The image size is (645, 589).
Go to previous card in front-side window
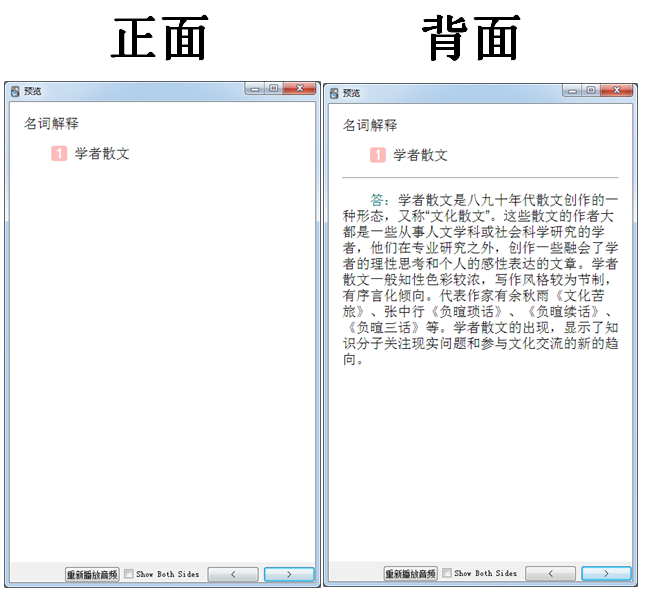point(233,574)
